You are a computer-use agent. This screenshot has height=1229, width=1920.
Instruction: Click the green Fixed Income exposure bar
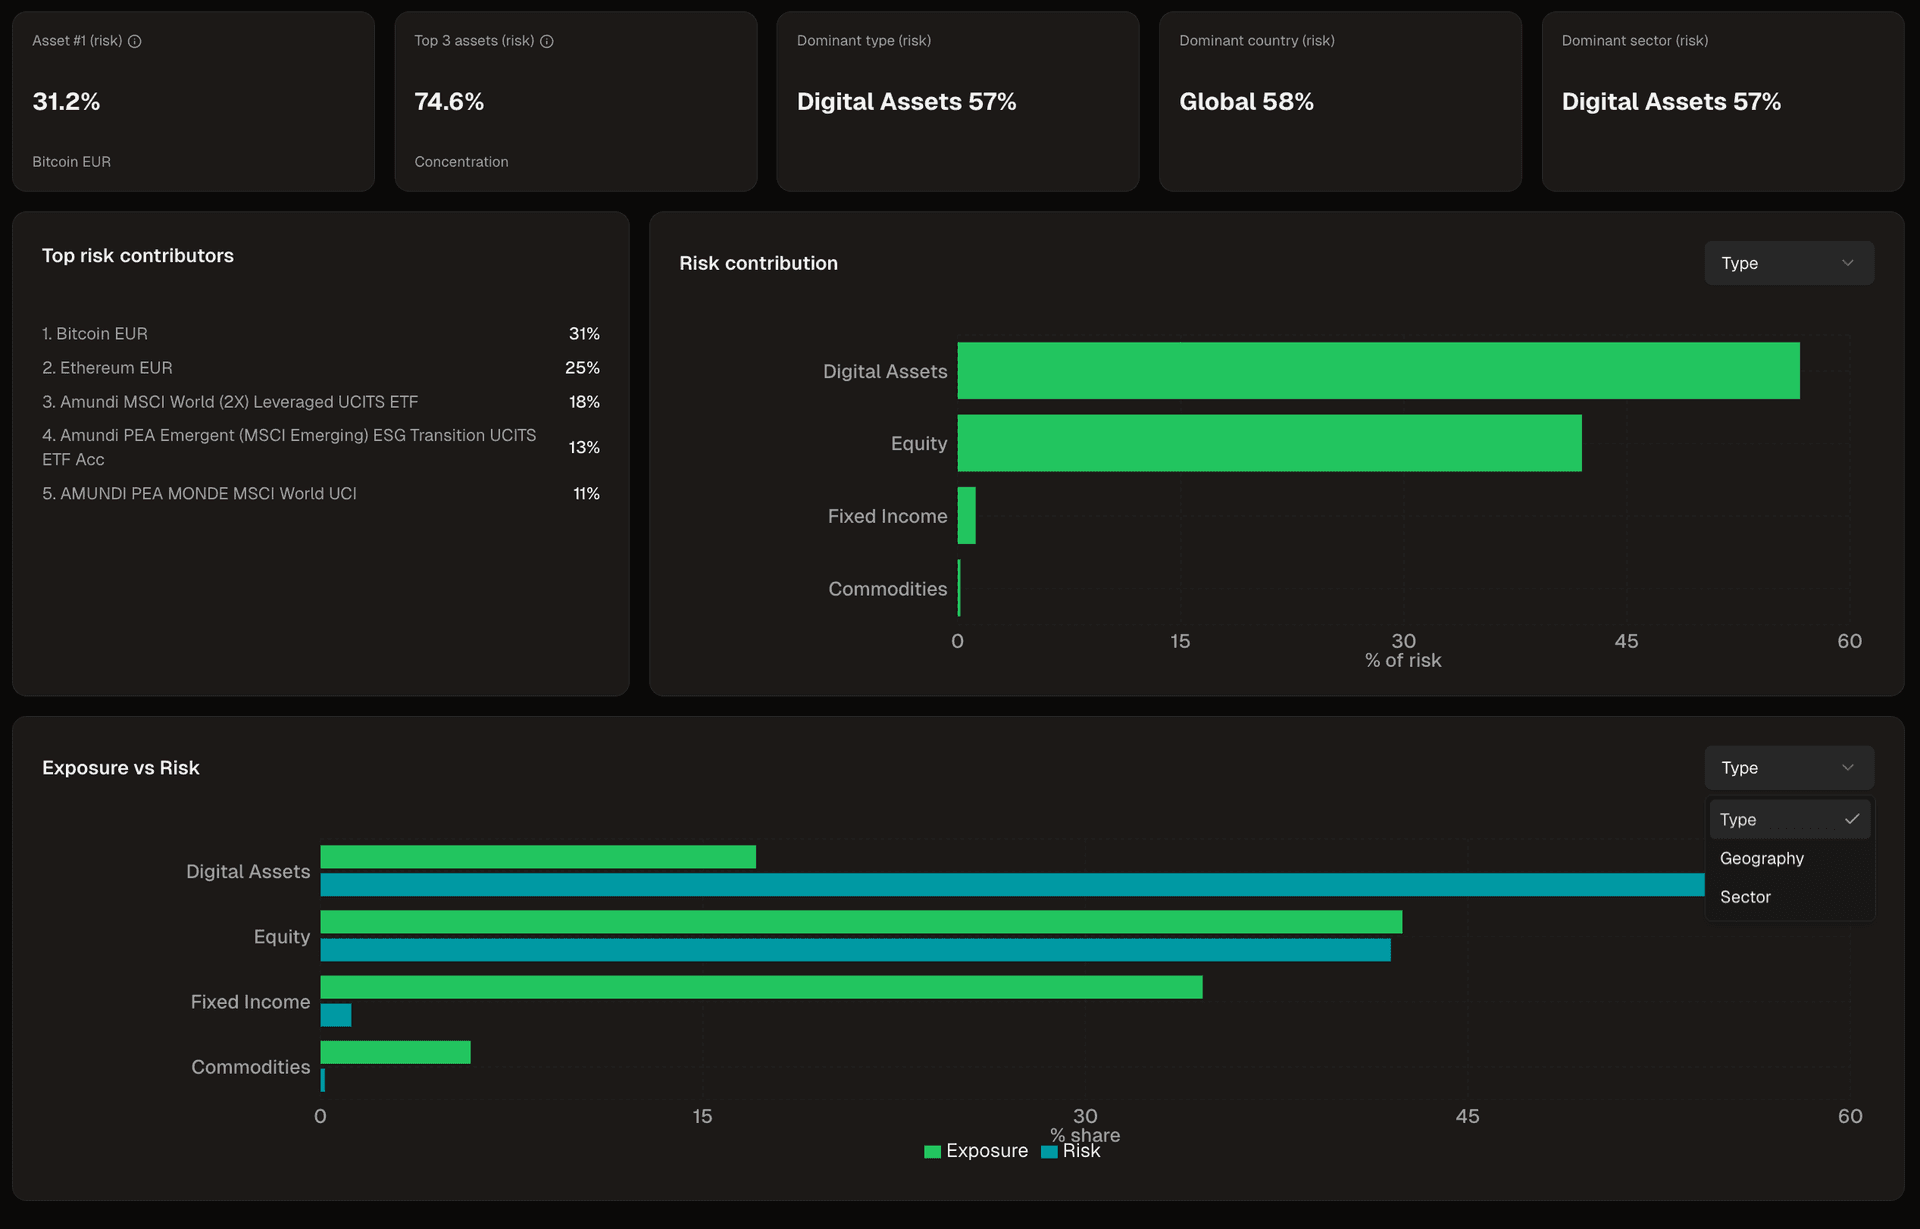[760, 987]
